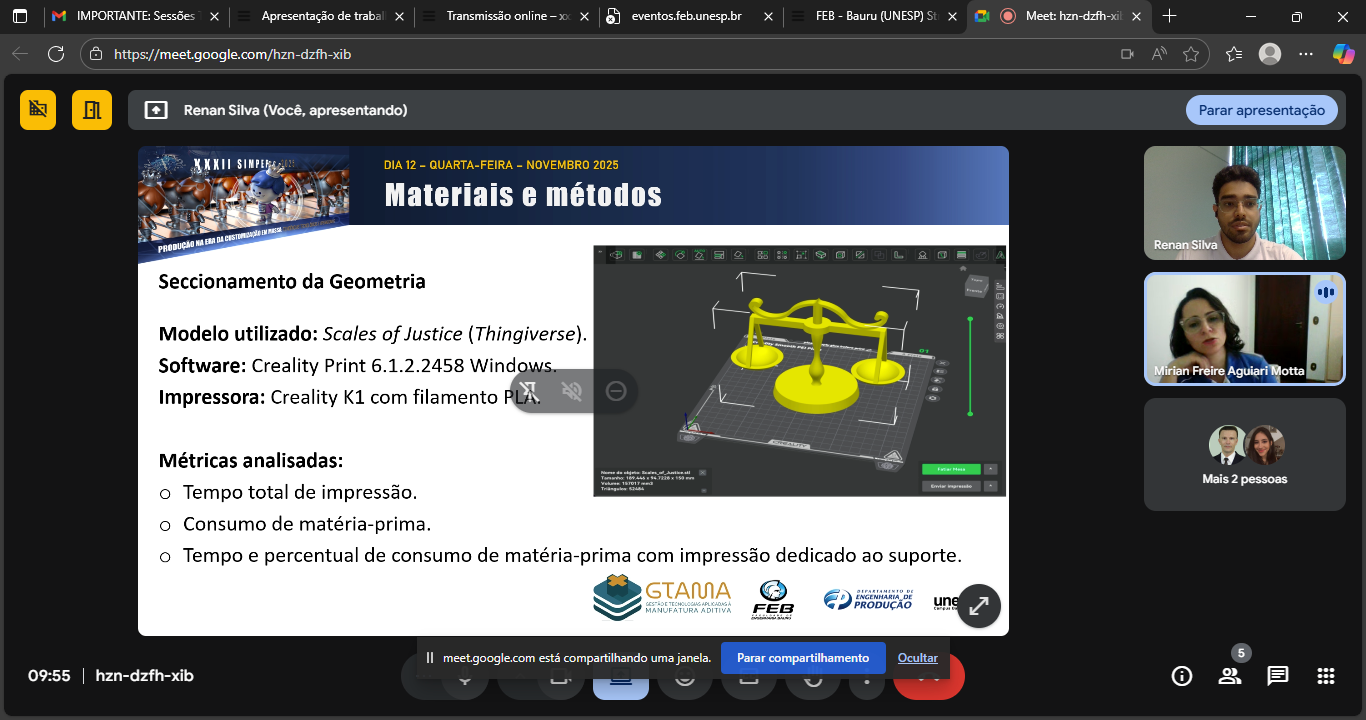Click Parar apresentação button
Screen dimensions: 1366x720
(x=1261, y=110)
